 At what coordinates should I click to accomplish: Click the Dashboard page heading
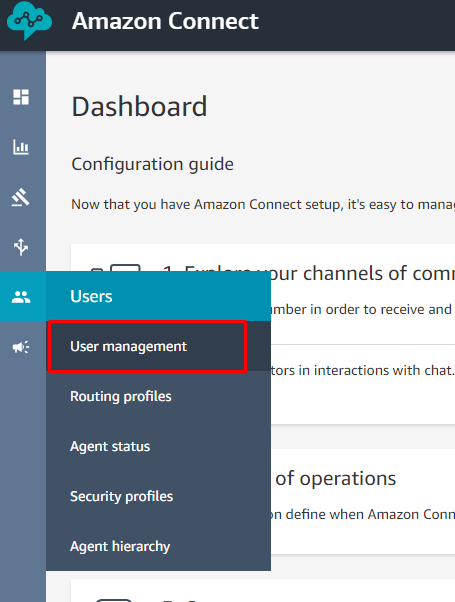[x=139, y=106]
